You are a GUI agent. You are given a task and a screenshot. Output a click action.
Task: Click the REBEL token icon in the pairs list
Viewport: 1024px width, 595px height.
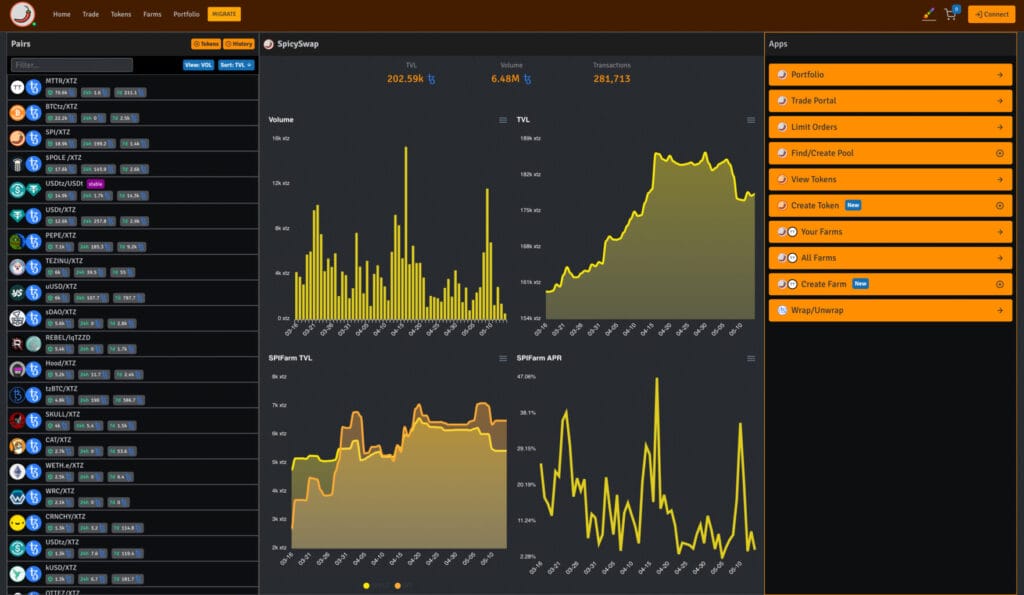tap(17, 344)
